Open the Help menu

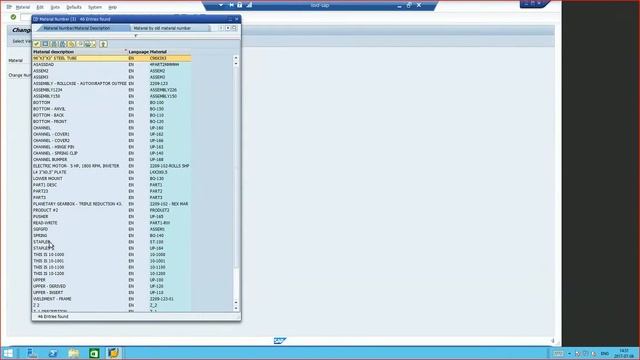(x=112, y=7)
